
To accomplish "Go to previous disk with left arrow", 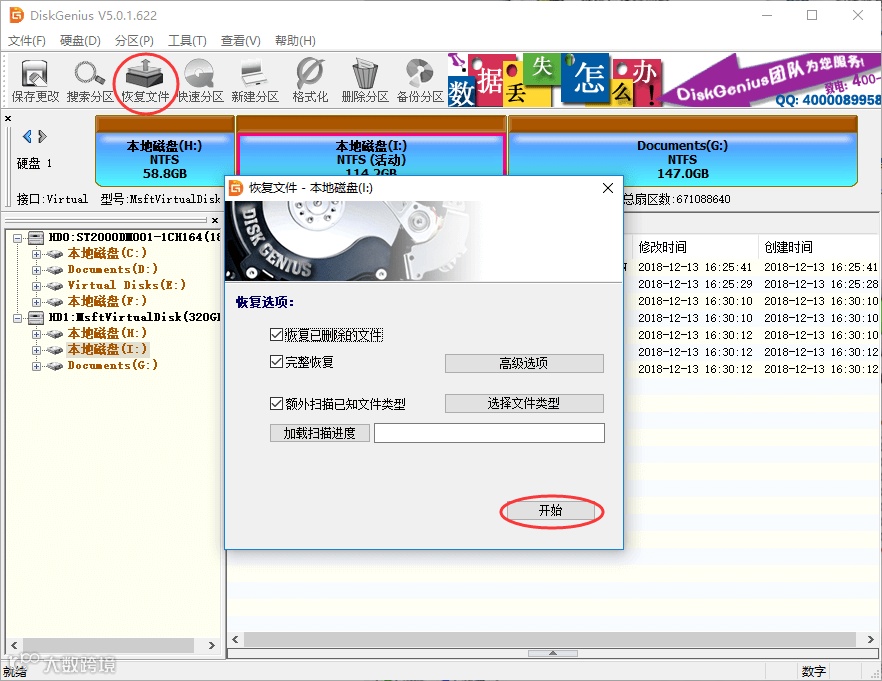I will tap(27, 136).
